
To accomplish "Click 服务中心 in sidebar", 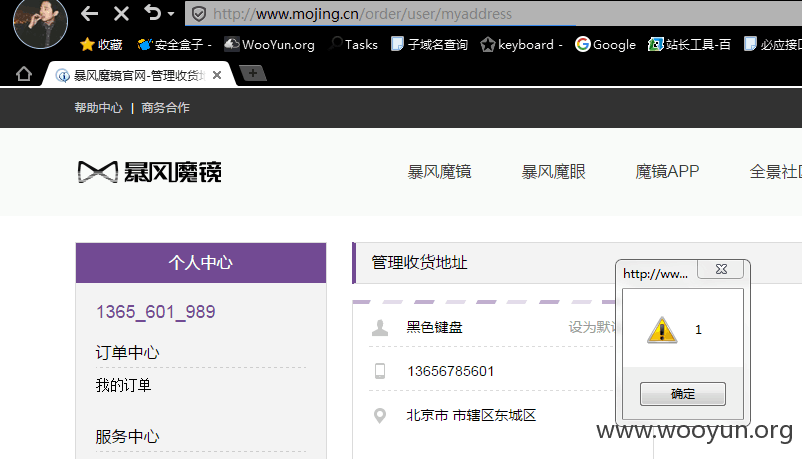I will pyautogui.click(x=127, y=436).
